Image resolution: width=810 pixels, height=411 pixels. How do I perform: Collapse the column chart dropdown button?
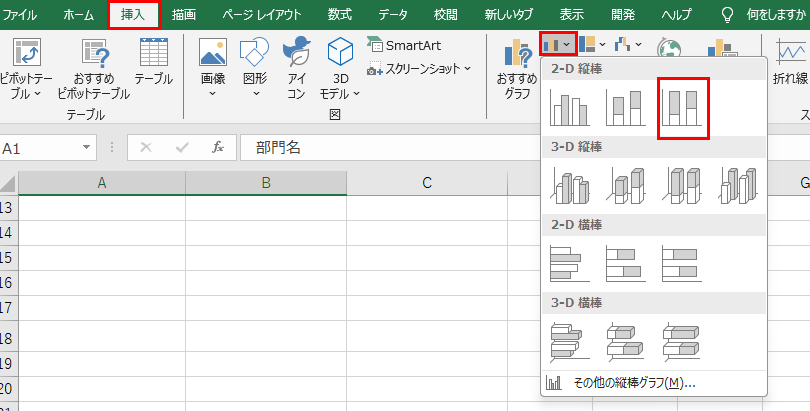[557, 44]
